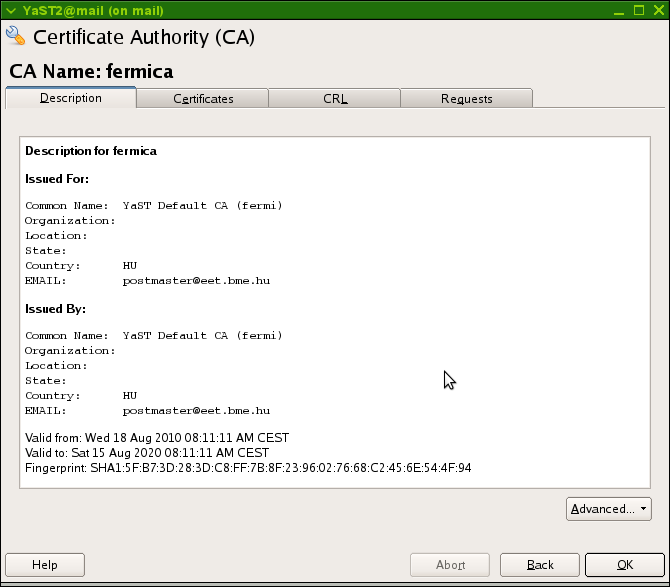670x587 pixels.
Task: Click the EMAIL line under Issued For
Action: tap(147, 281)
